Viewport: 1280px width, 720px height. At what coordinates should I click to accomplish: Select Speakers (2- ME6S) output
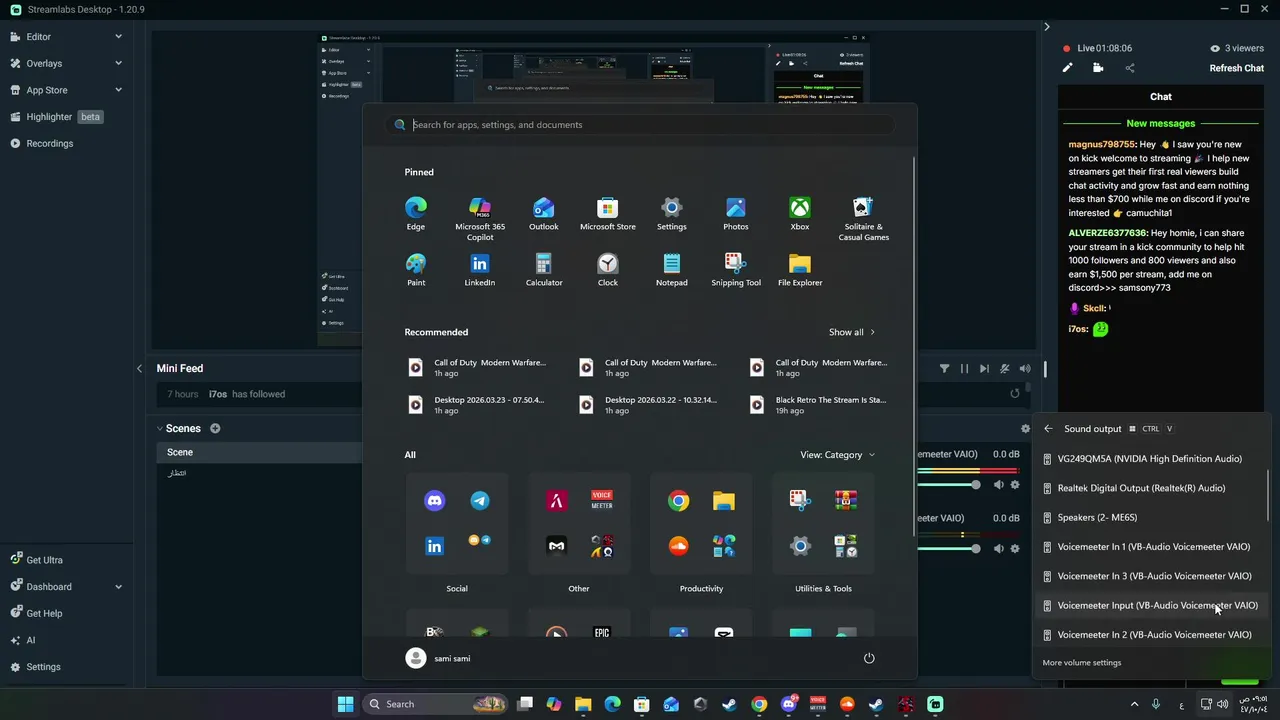click(x=1150, y=517)
